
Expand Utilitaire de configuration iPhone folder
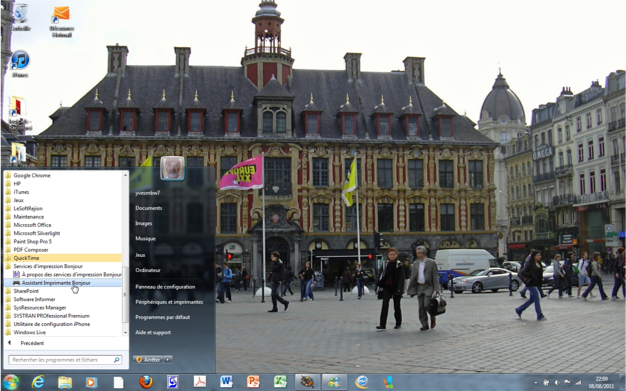click(x=63, y=324)
